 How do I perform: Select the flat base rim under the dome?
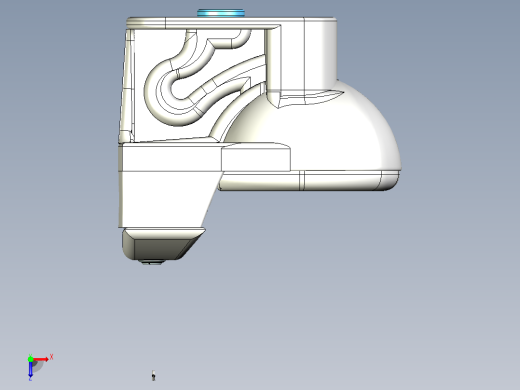(x=308, y=181)
